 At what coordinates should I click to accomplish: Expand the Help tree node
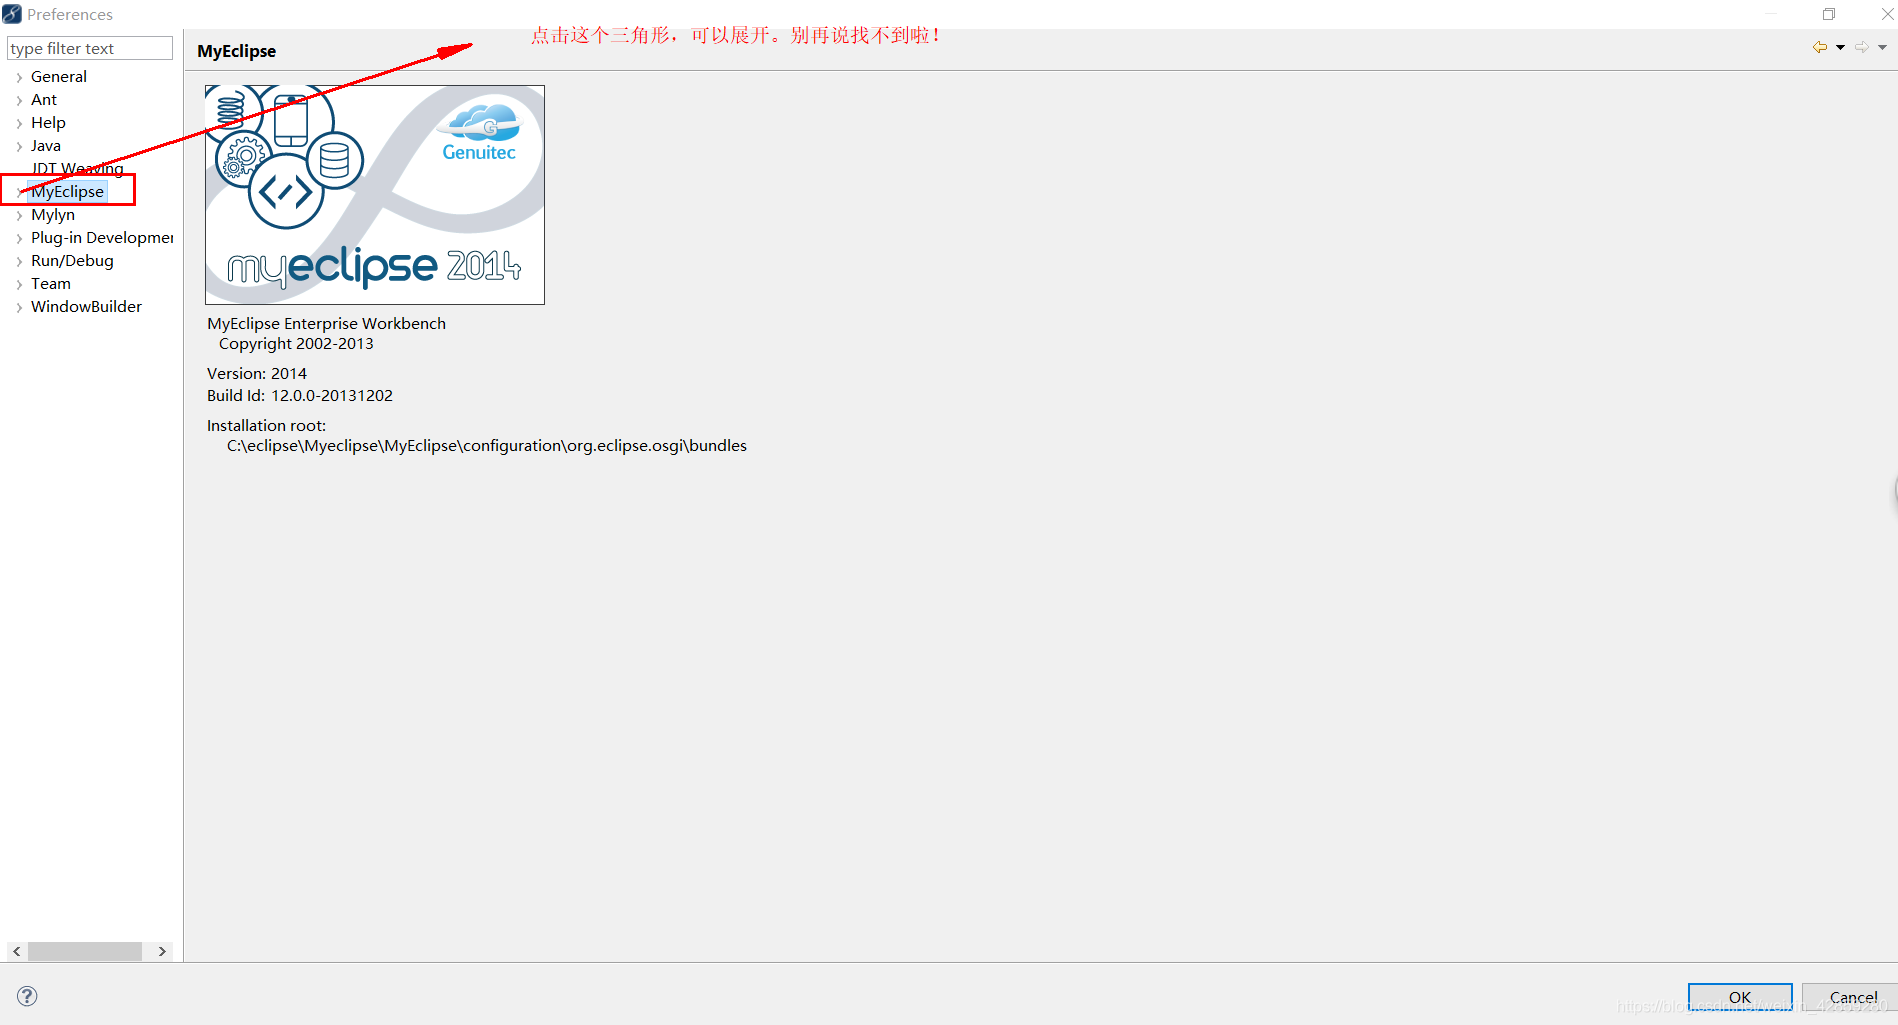coord(19,123)
